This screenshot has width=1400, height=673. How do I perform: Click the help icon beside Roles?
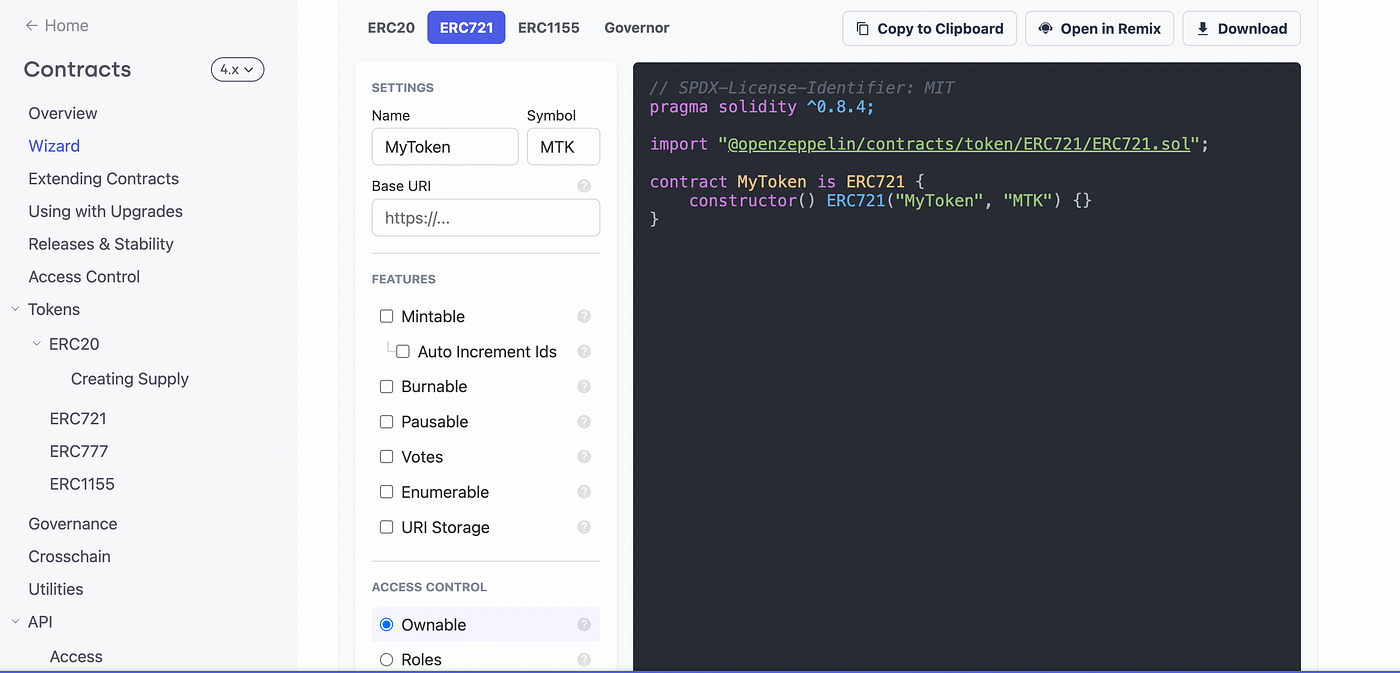[584, 659]
